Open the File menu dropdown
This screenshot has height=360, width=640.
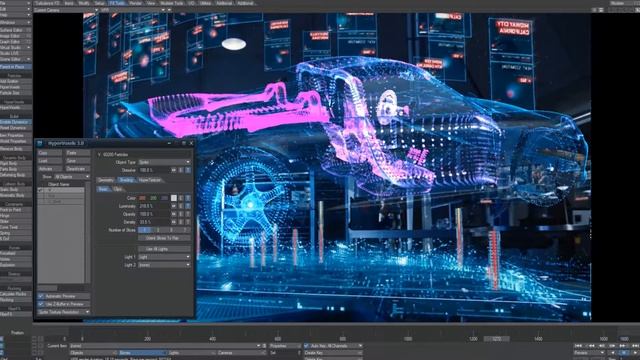click(x=16, y=3)
